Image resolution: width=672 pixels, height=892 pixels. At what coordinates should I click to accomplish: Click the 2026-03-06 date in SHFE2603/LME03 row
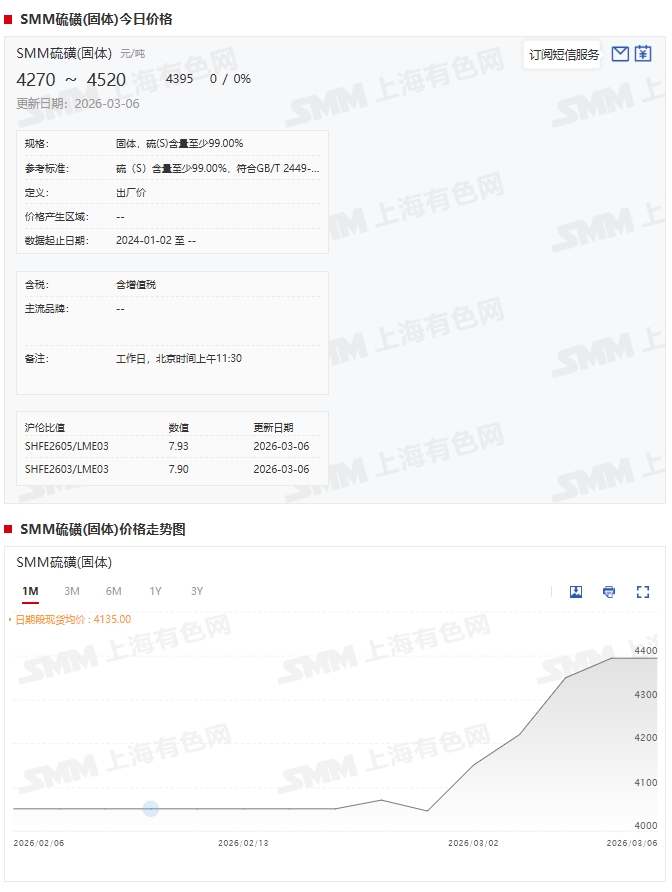(281, 469)
